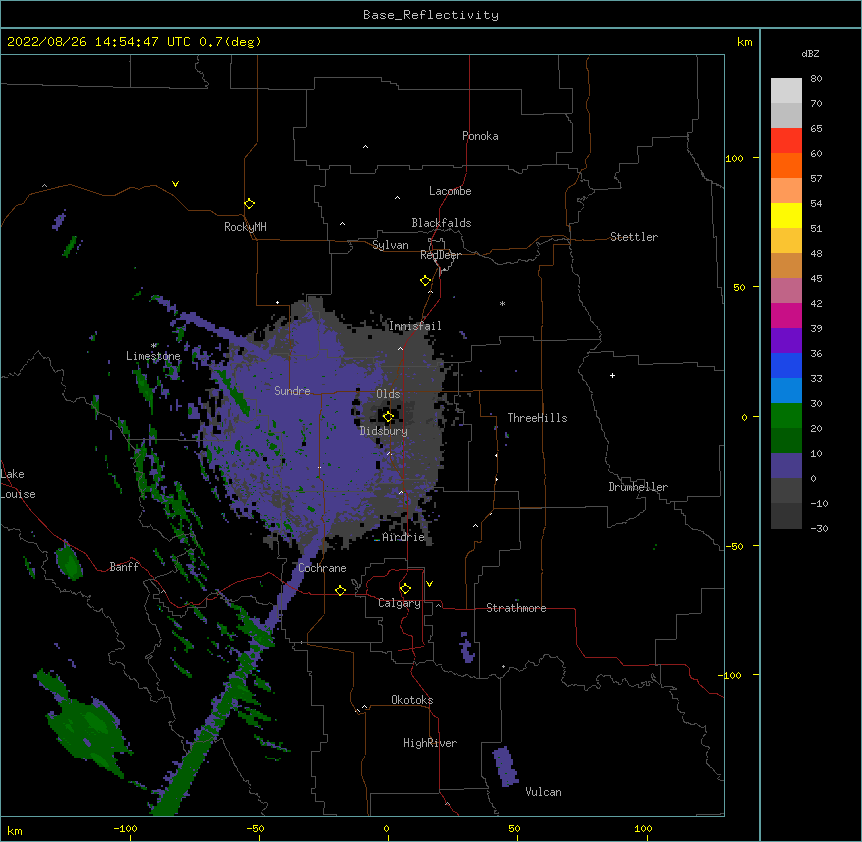Viewport: 862px width, 842px height.
Task: Click the Sundre label
Action: click(292, 391)
